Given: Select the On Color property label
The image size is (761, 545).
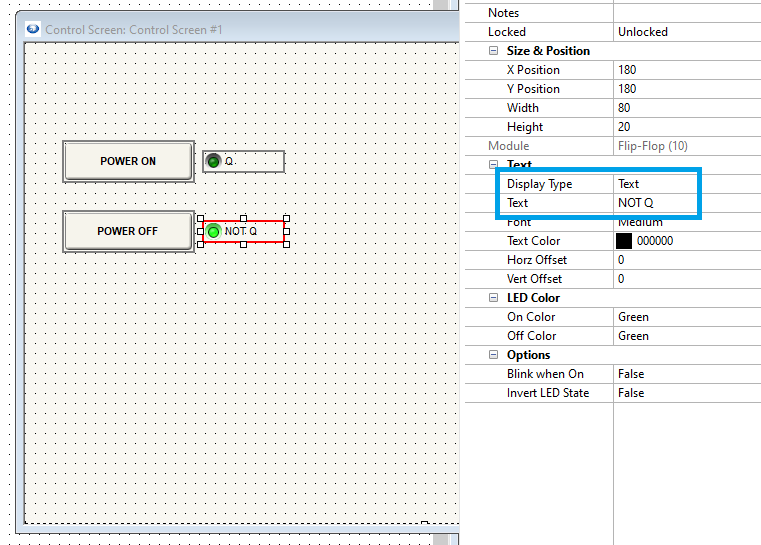Looking at the screenshot, I should 531,317.
